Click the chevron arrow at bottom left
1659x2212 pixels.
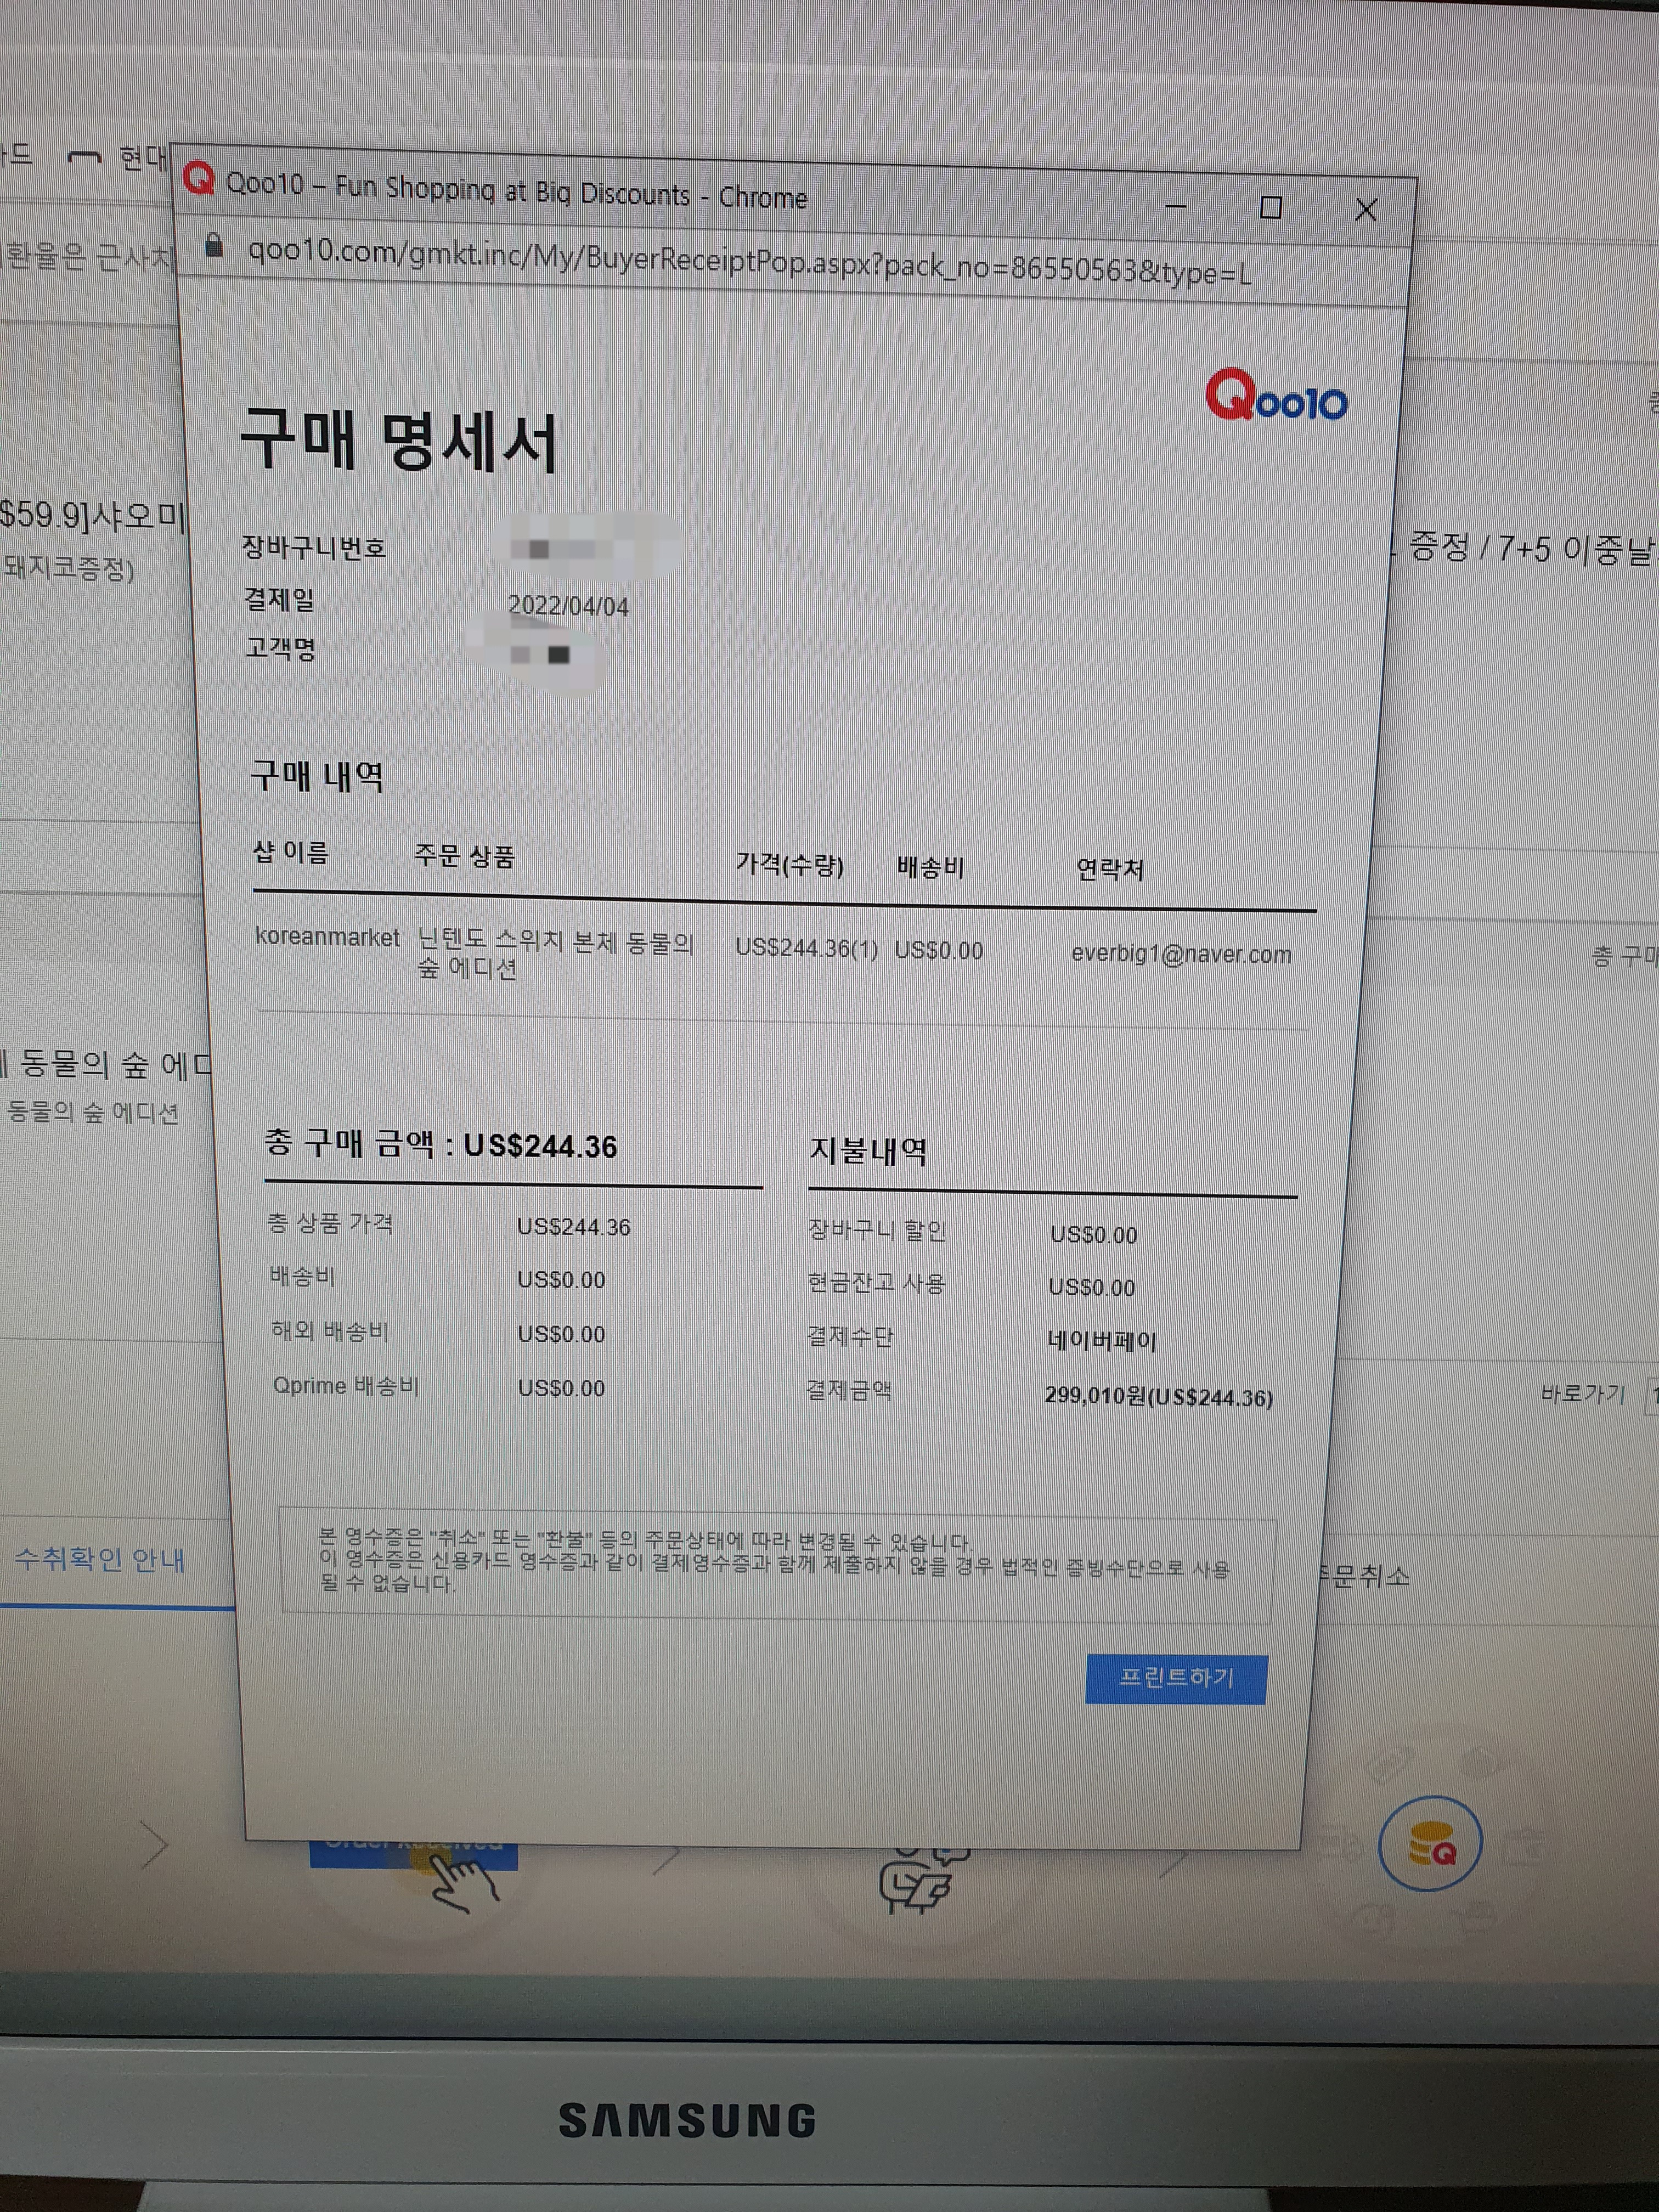(155, 1845)
